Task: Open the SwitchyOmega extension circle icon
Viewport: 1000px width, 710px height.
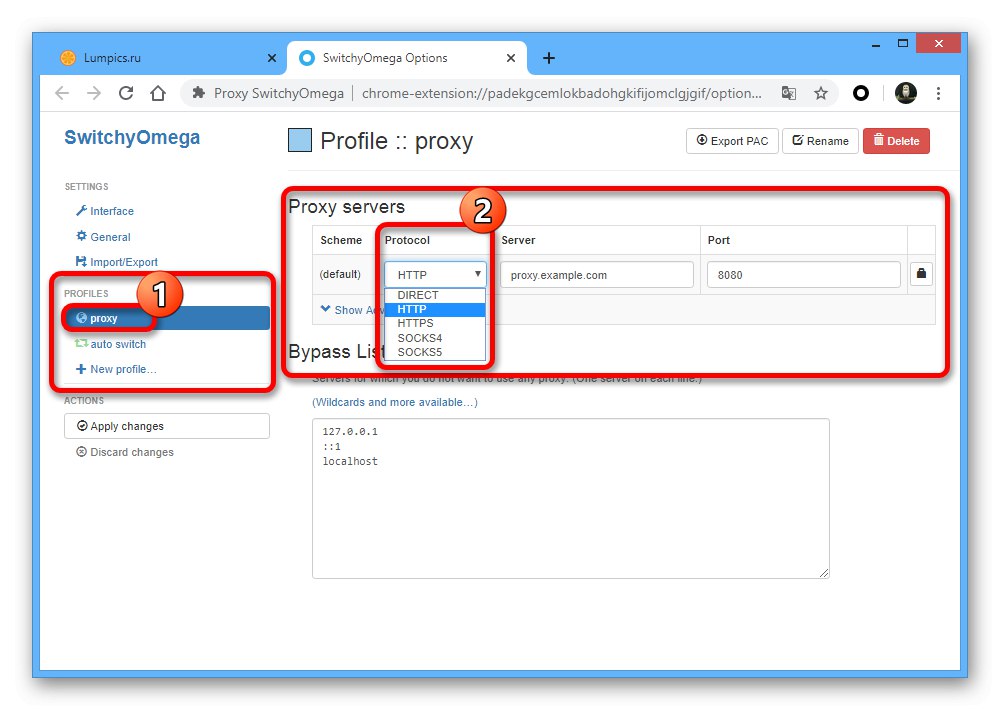Action: [861, 93]
